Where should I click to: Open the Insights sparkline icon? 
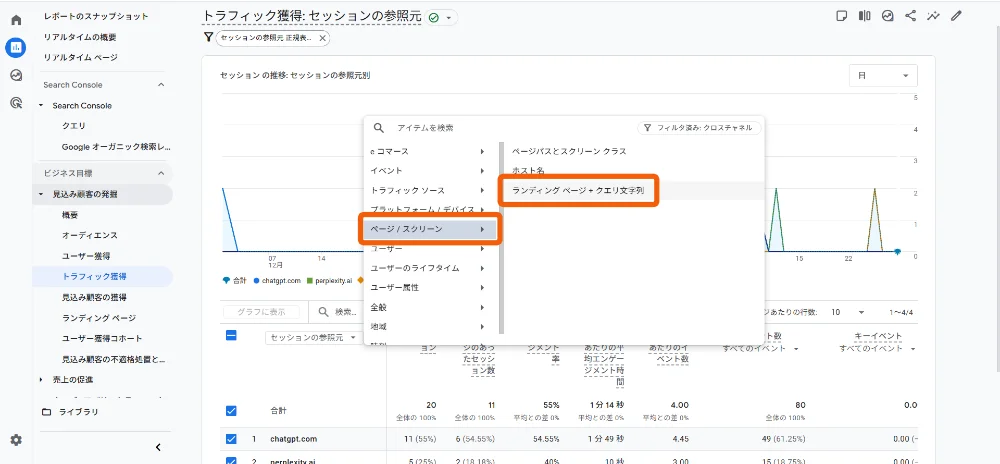(x=934, y=16)
